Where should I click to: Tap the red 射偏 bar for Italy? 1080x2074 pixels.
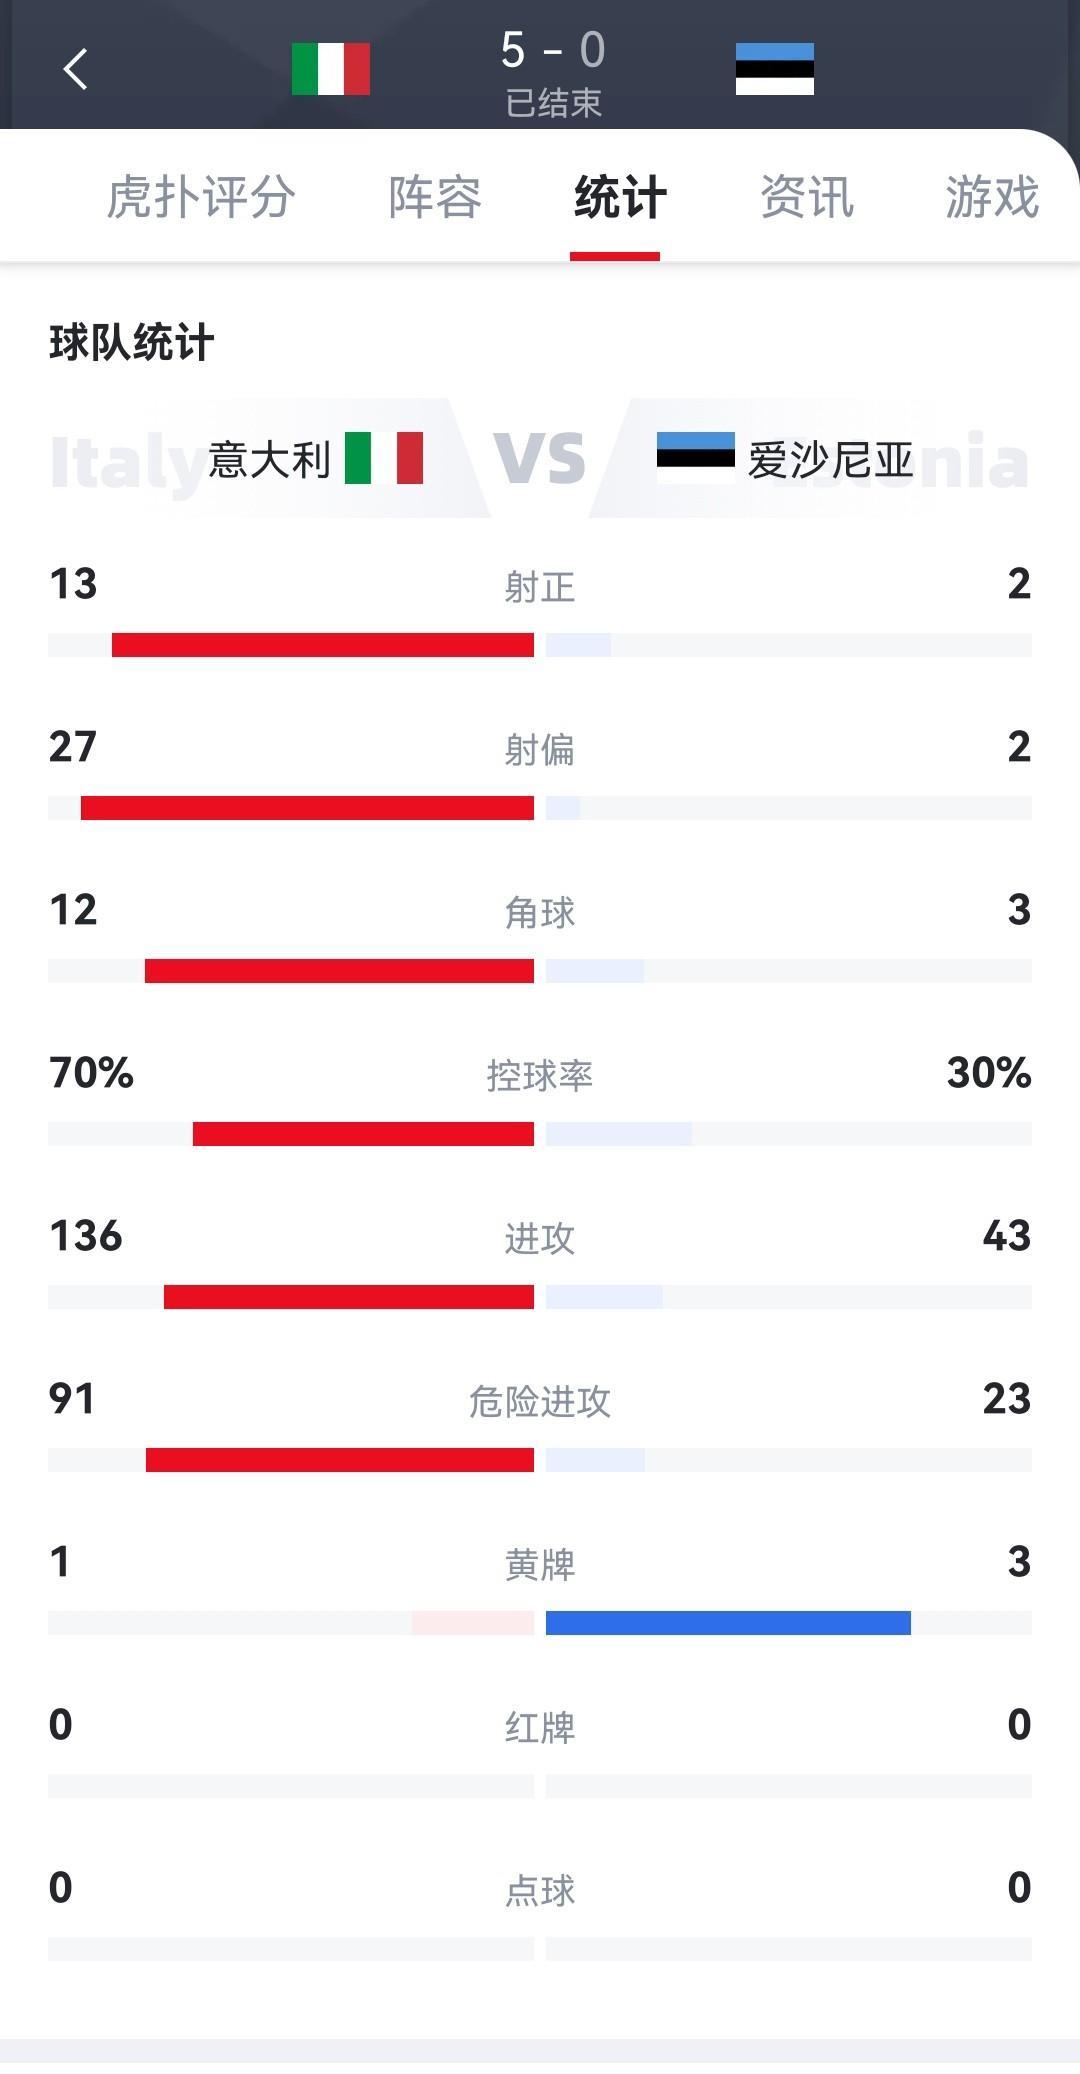point(307,808)
